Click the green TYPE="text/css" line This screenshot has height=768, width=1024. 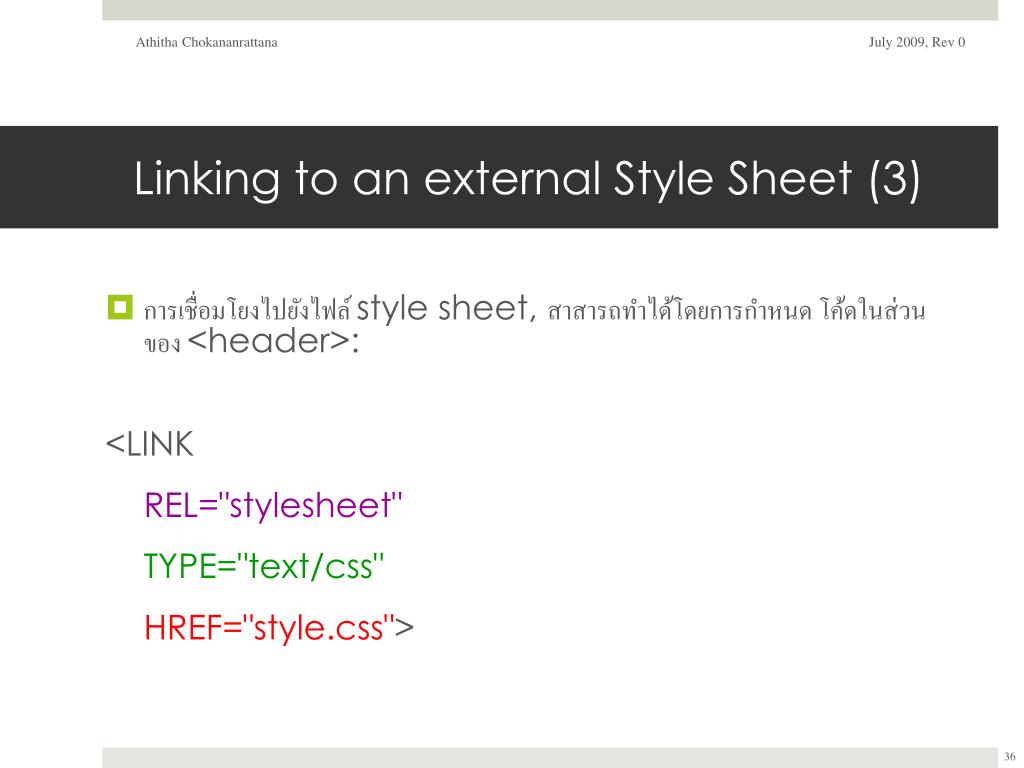263,566
